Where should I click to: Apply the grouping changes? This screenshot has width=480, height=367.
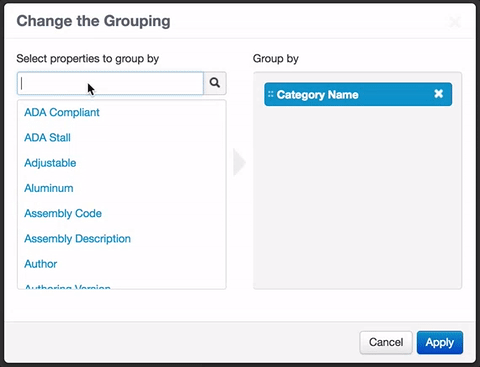[440, 342]
